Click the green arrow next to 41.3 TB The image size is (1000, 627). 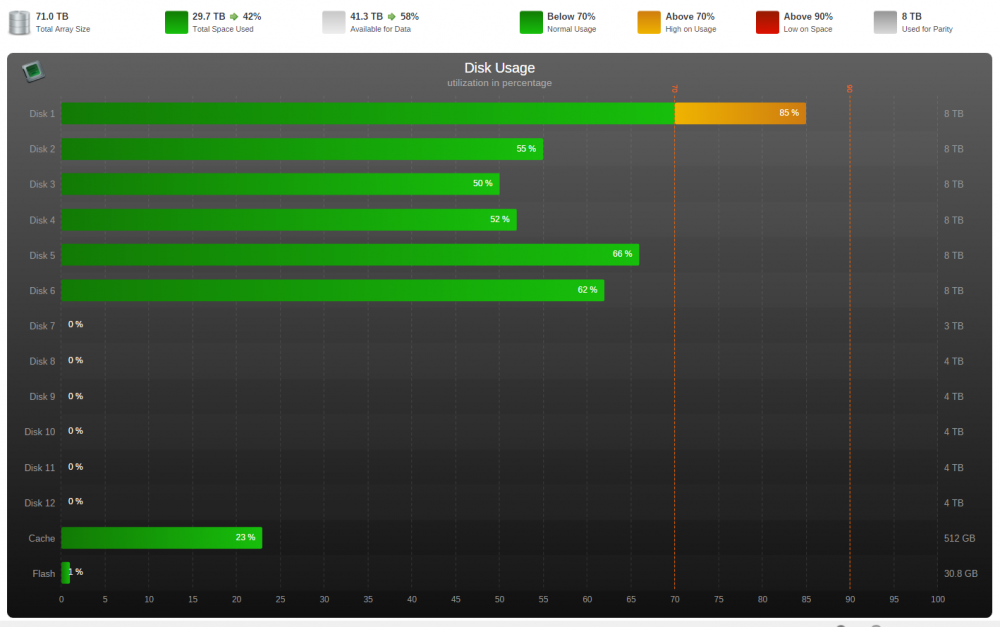pos(392,17)
